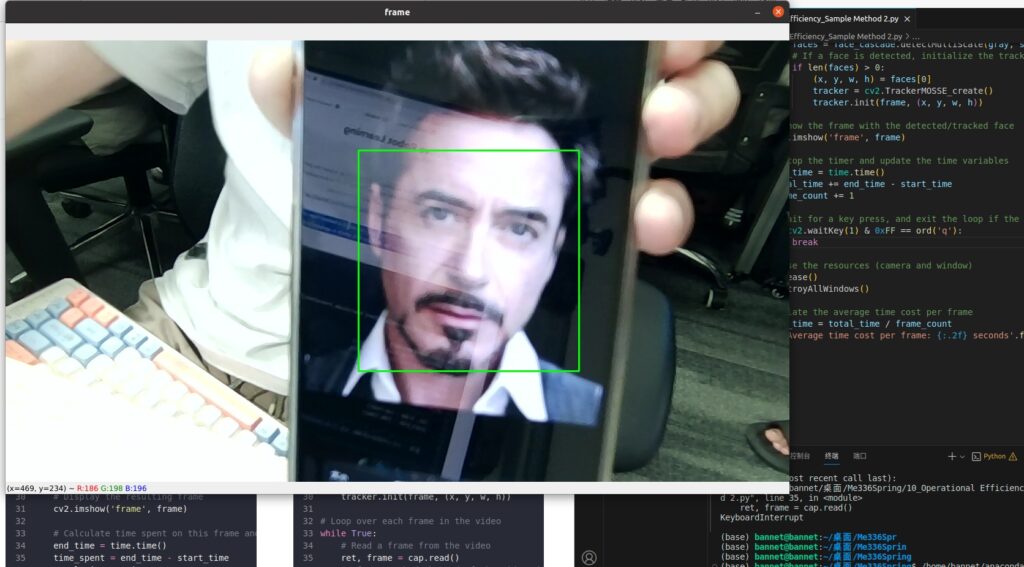Image resolution: width=1024 pixels, height=567 pixels.
Task: Click 'ret, frame = cap.read()' in terminal traceback
Action: coord(796,508)
